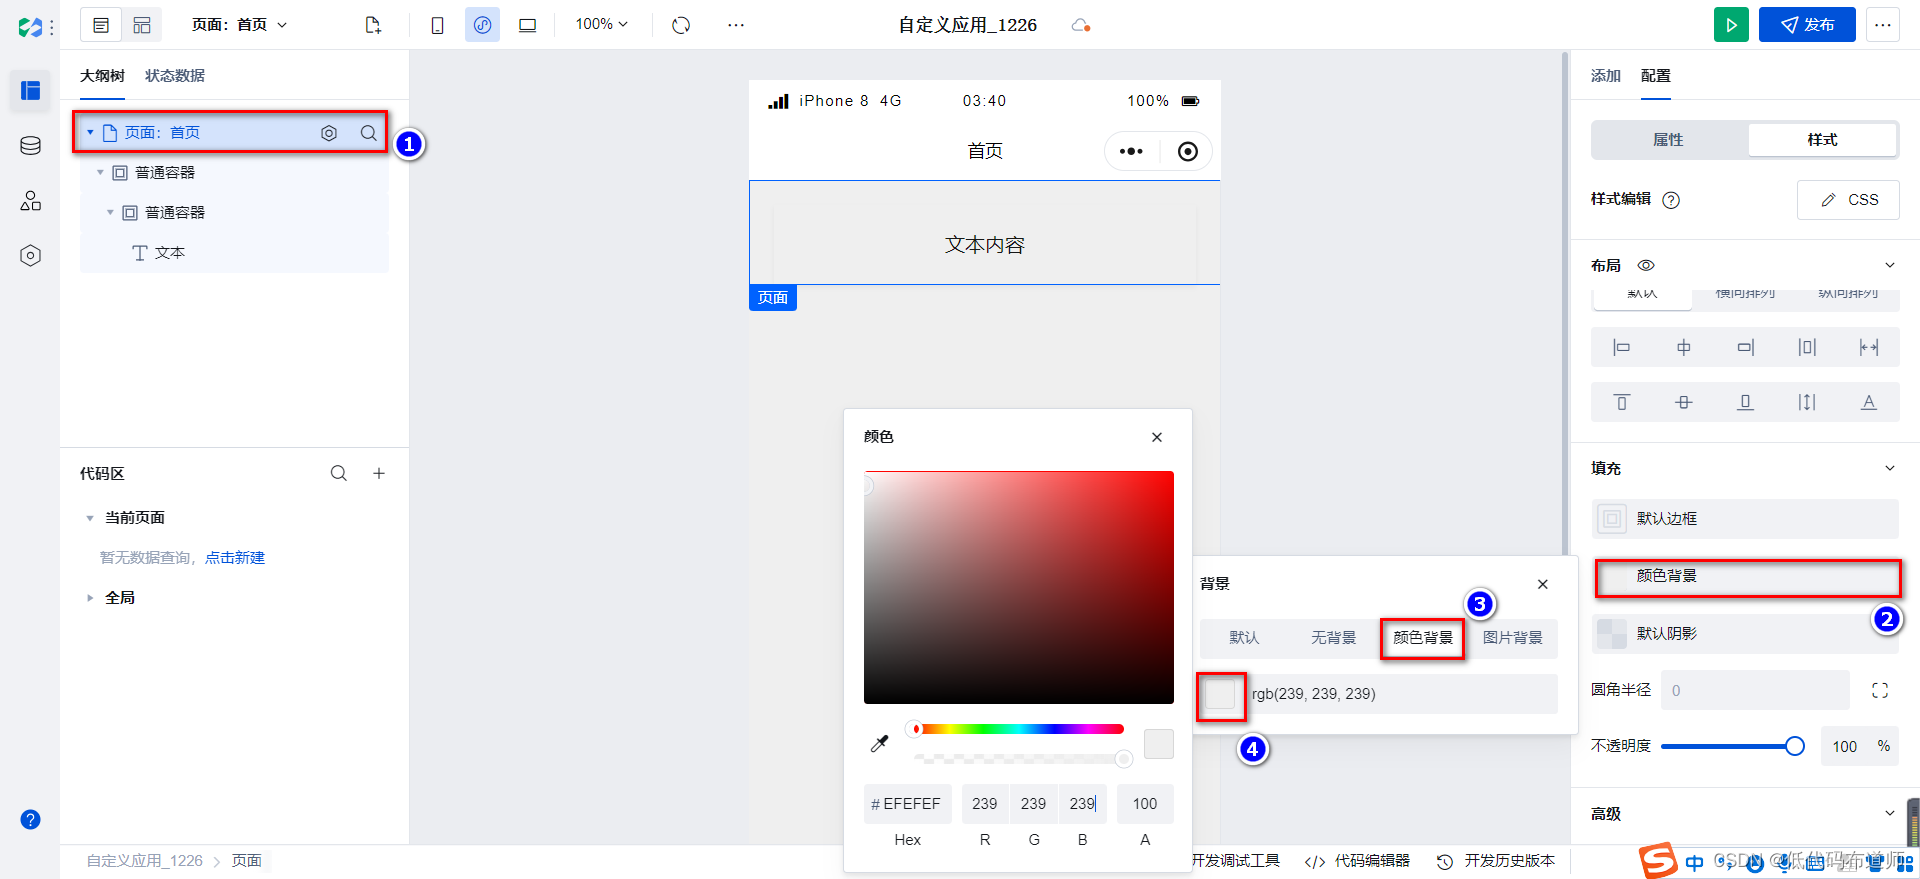Switch to the 配置 tab
The width and height of the screenshot is (1920, 879).
pos(1655,76)
